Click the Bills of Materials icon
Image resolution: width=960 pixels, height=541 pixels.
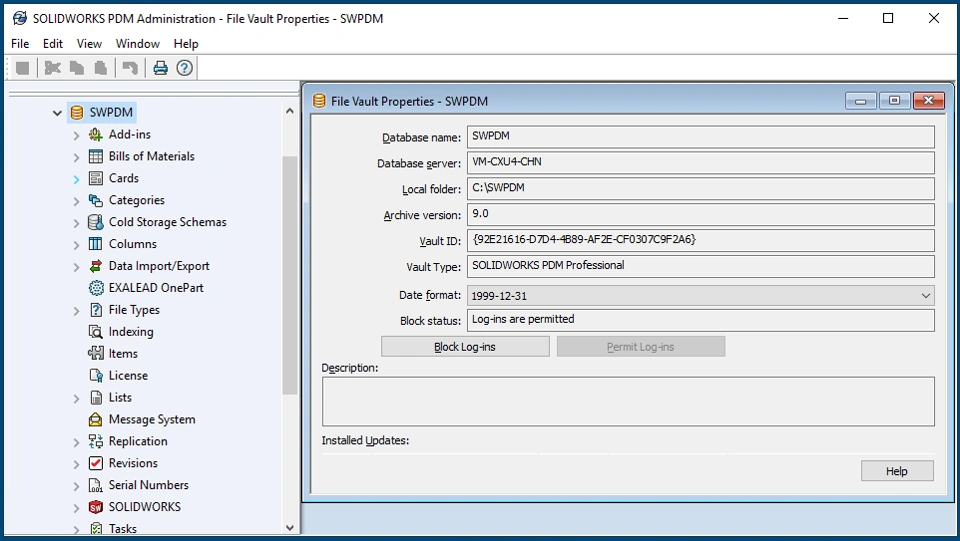pyautogui.click(x=96, y=156)
